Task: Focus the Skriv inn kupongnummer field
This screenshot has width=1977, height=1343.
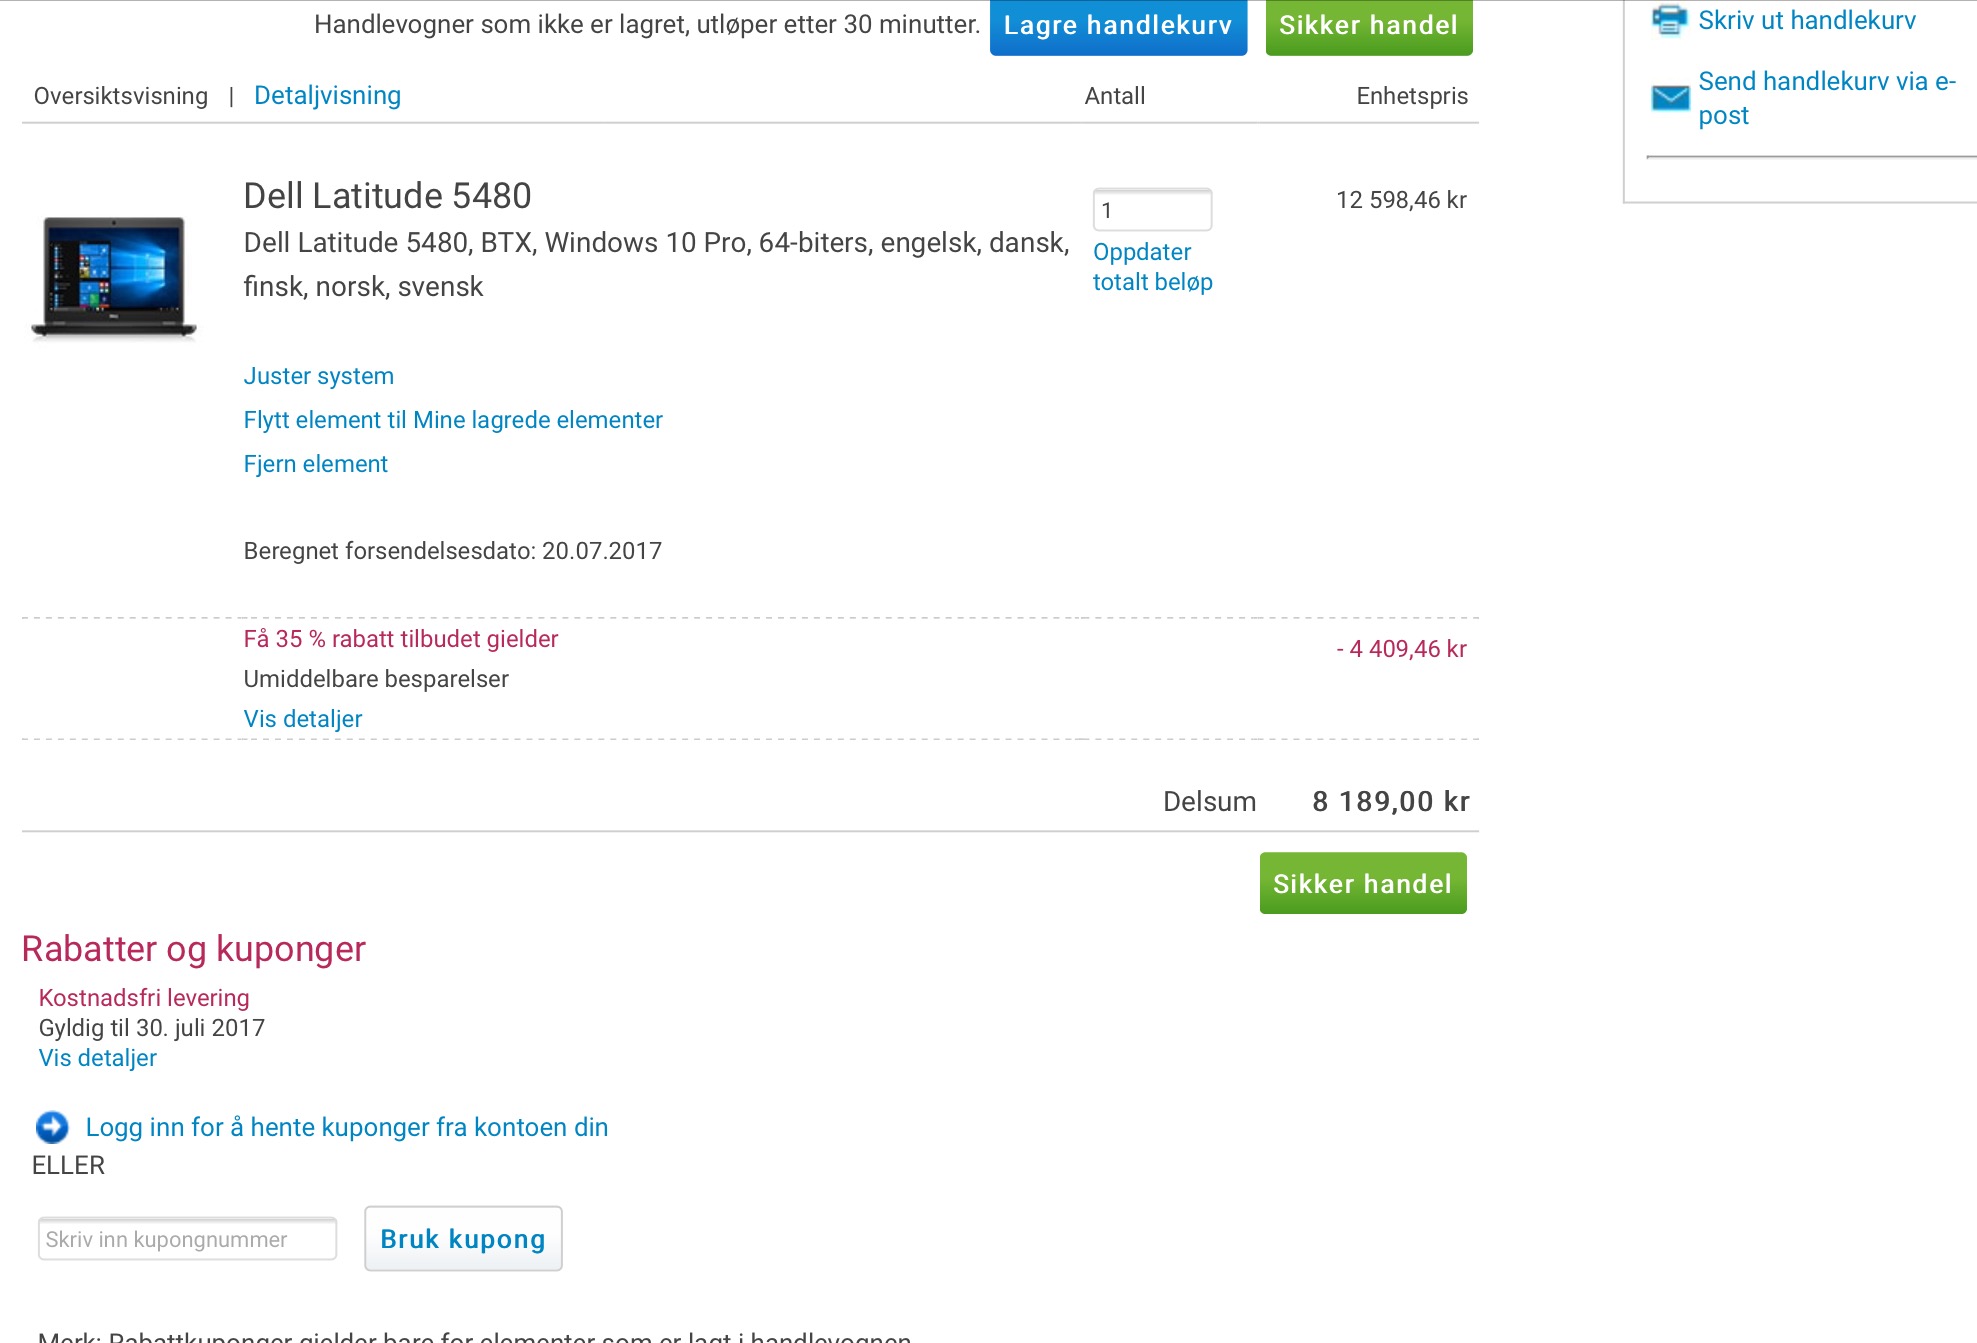Action: tap(187, 1239)
